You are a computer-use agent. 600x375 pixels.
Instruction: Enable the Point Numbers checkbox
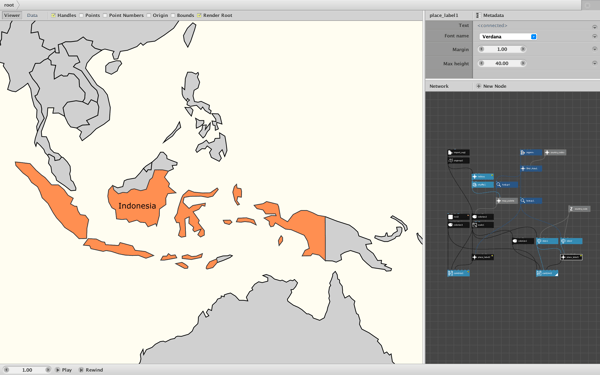pyautogui.click(x=105, y=15)
